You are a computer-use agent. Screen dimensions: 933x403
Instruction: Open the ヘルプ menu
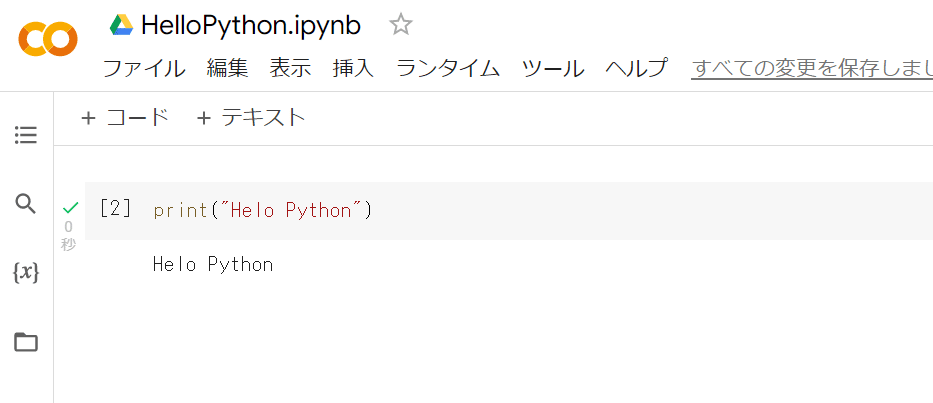[636, 68]
